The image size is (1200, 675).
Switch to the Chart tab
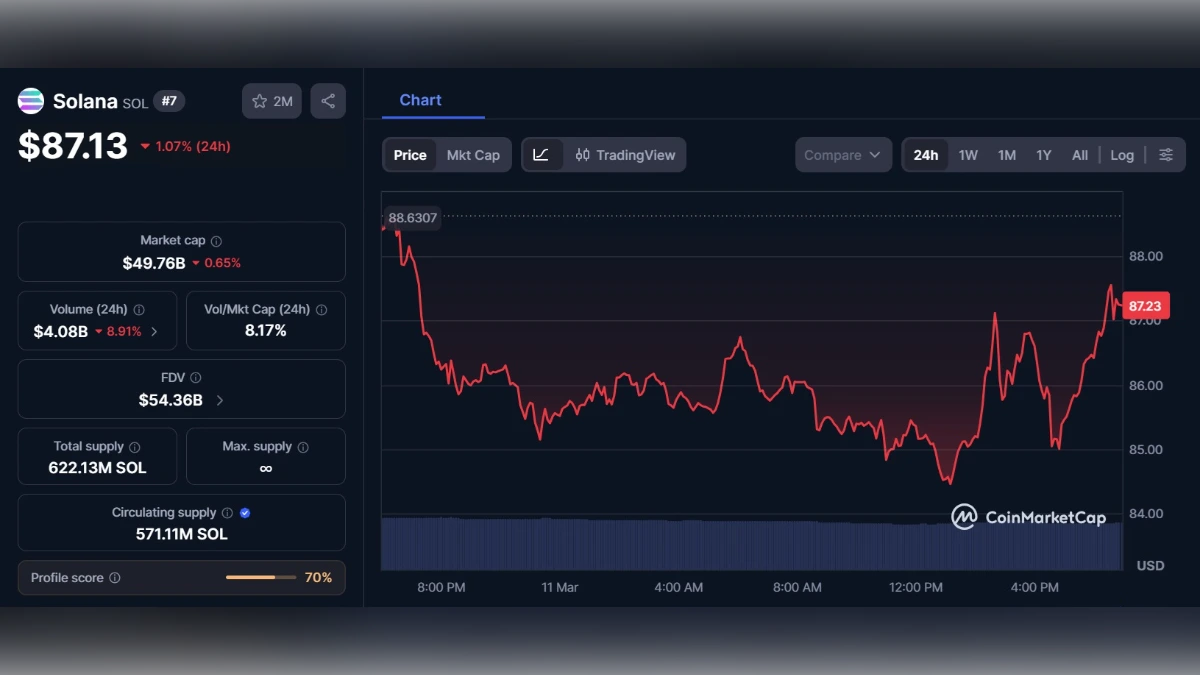[420, 100]
